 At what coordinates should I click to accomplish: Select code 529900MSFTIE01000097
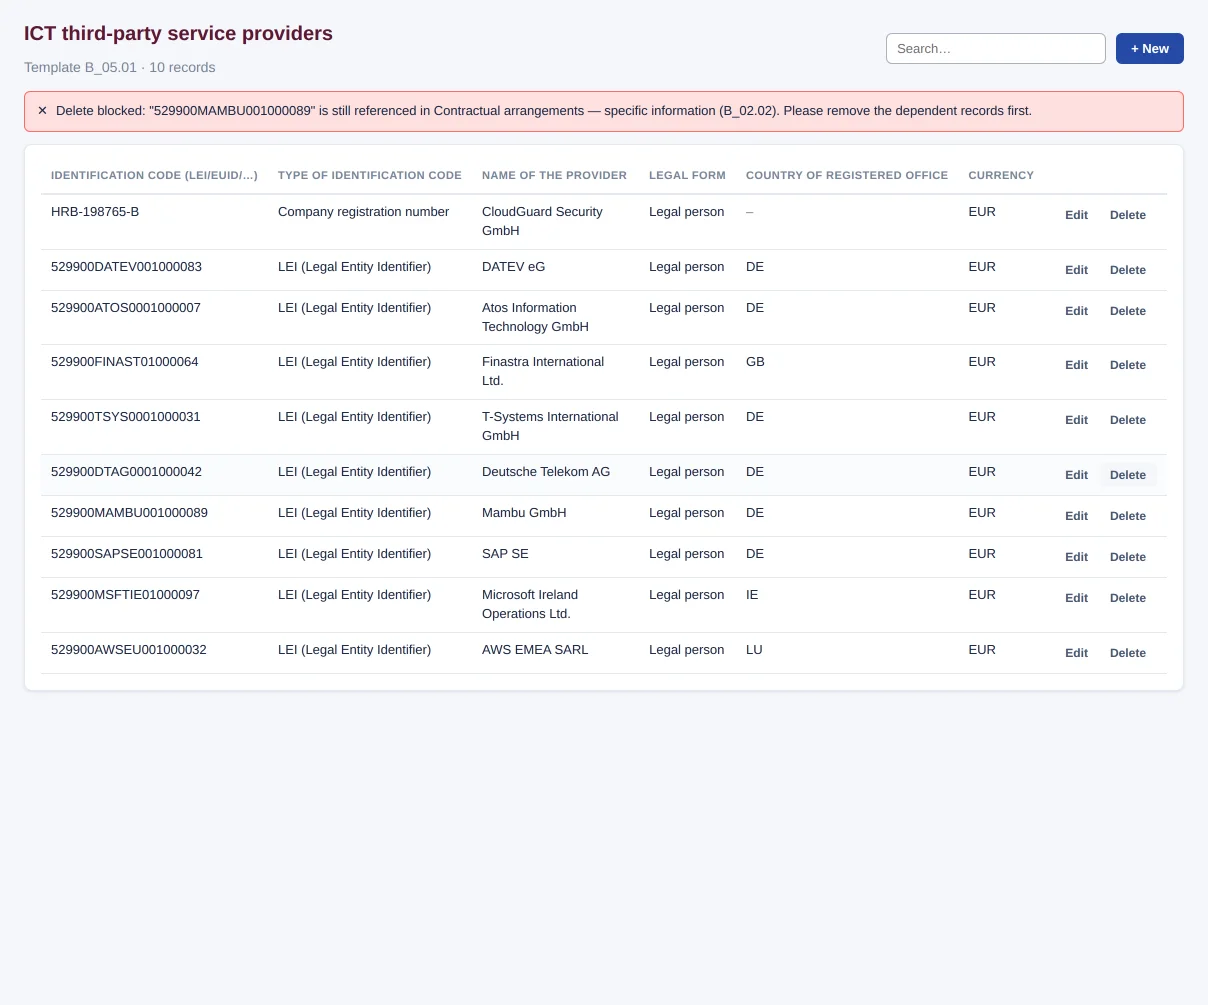(x=125, y=595)
